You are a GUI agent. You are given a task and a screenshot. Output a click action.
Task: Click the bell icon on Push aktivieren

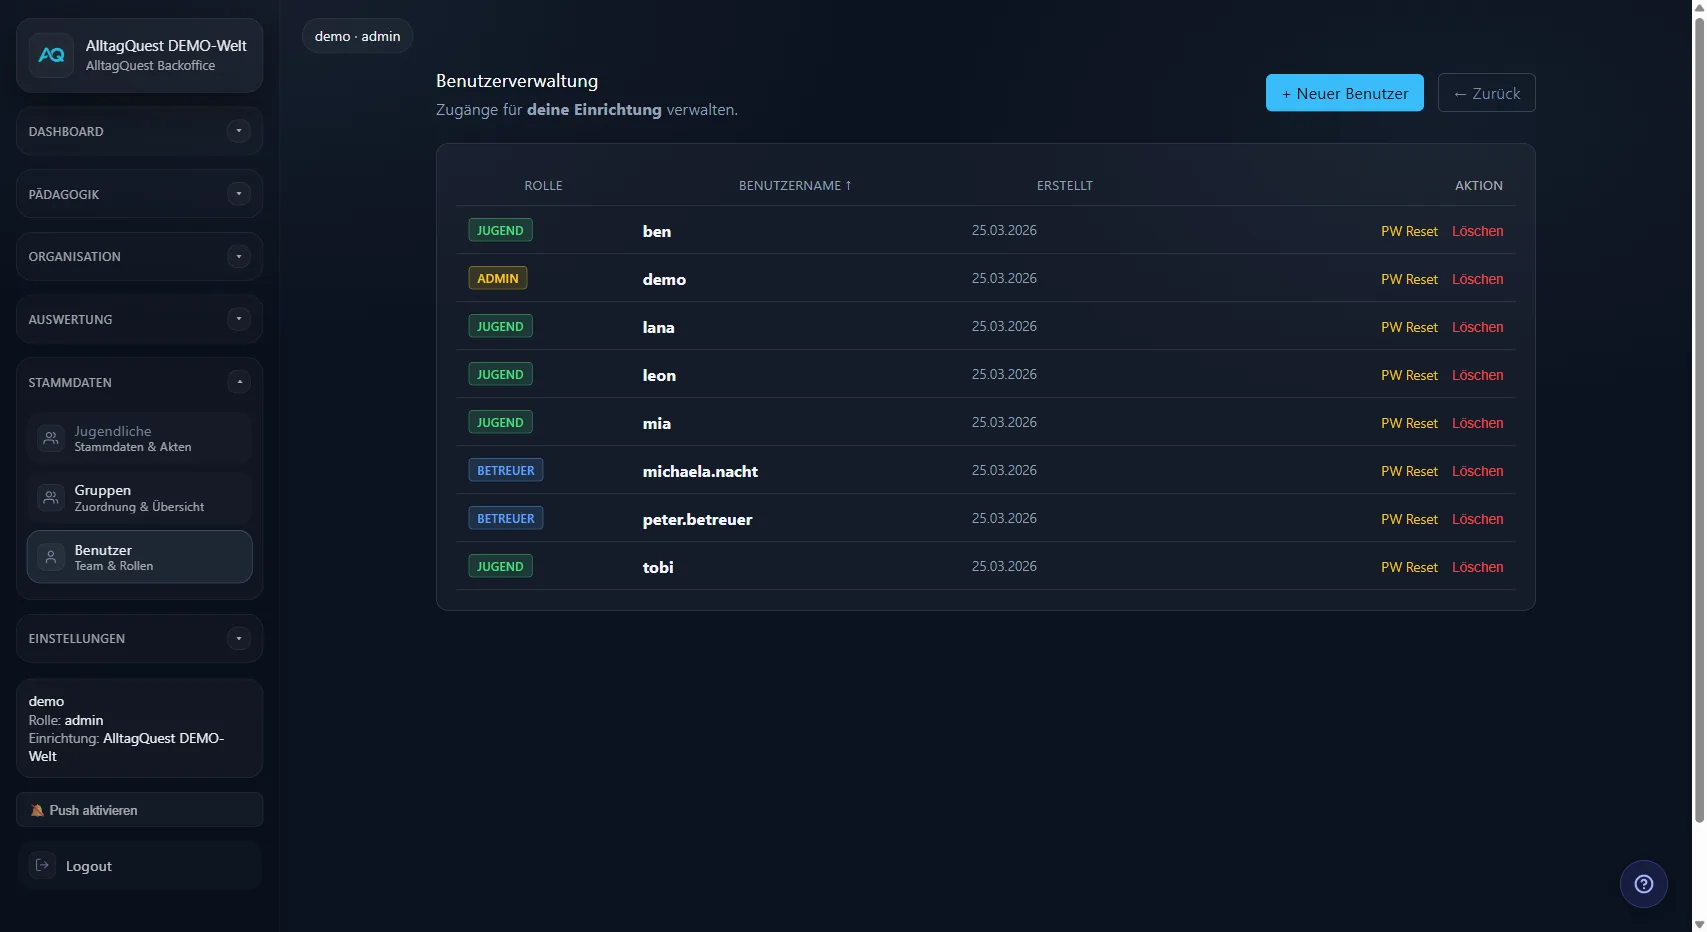coord(37,810)
